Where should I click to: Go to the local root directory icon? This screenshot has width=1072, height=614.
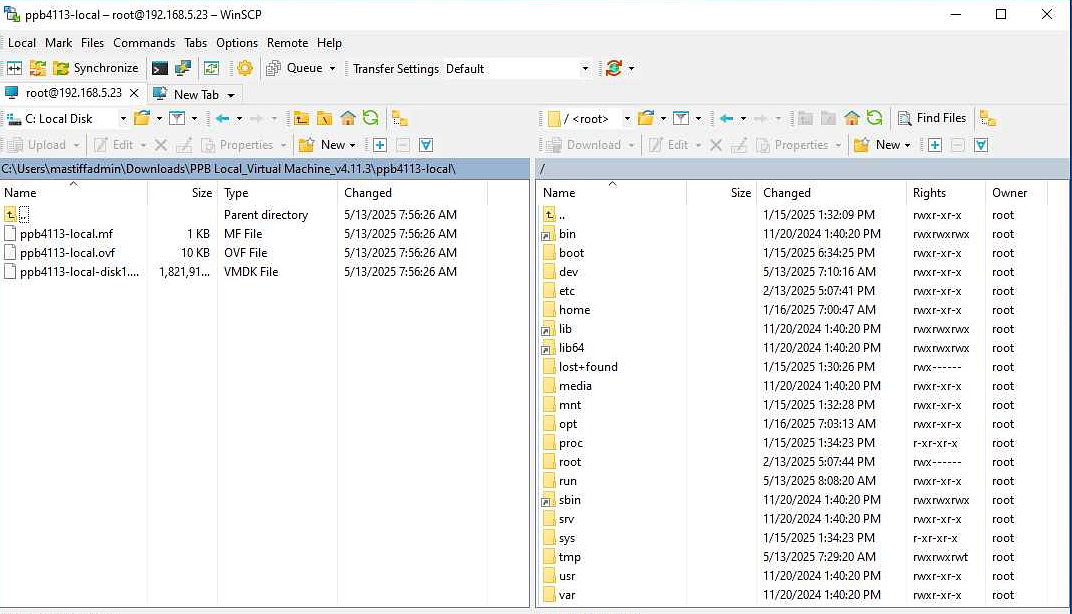(324, 118)
